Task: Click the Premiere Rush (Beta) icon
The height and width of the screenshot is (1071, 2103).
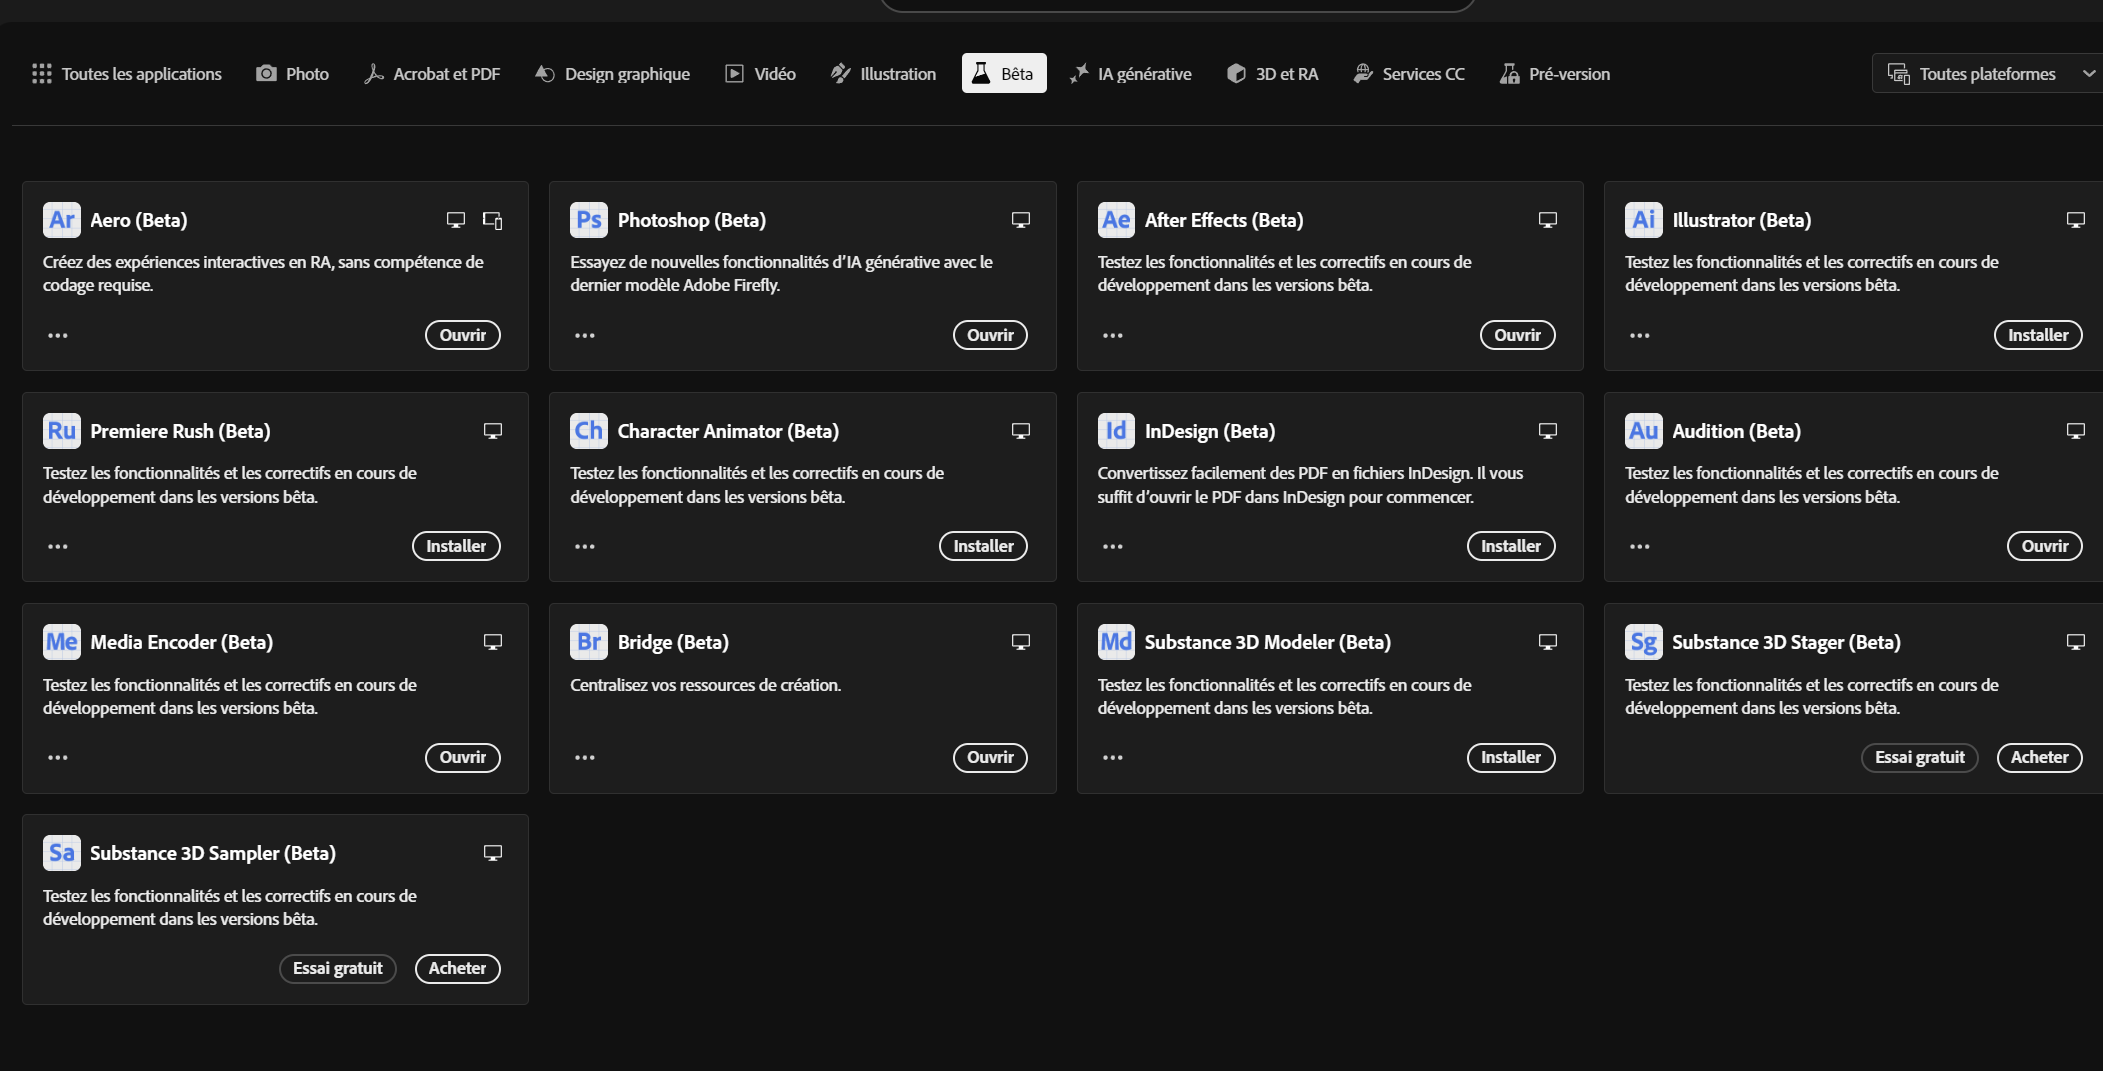Action: (62, 431)
